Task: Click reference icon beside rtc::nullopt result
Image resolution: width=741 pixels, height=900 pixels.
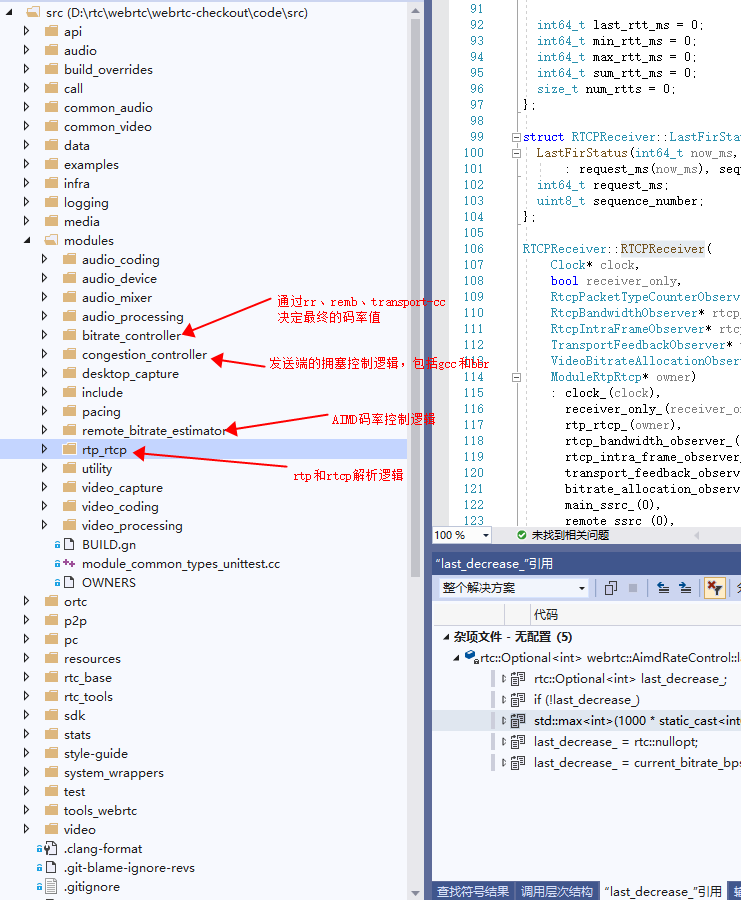Action: [518, 742]
